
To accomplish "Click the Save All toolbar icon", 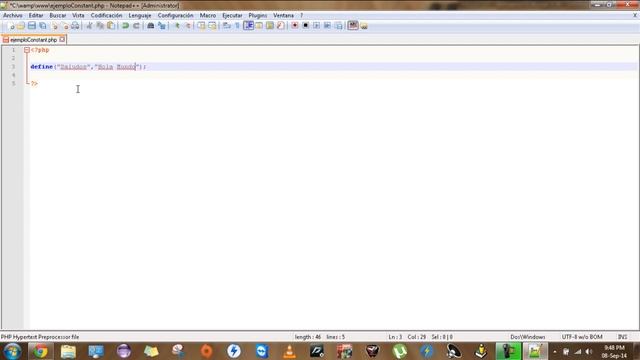I will tap(42, 26).
